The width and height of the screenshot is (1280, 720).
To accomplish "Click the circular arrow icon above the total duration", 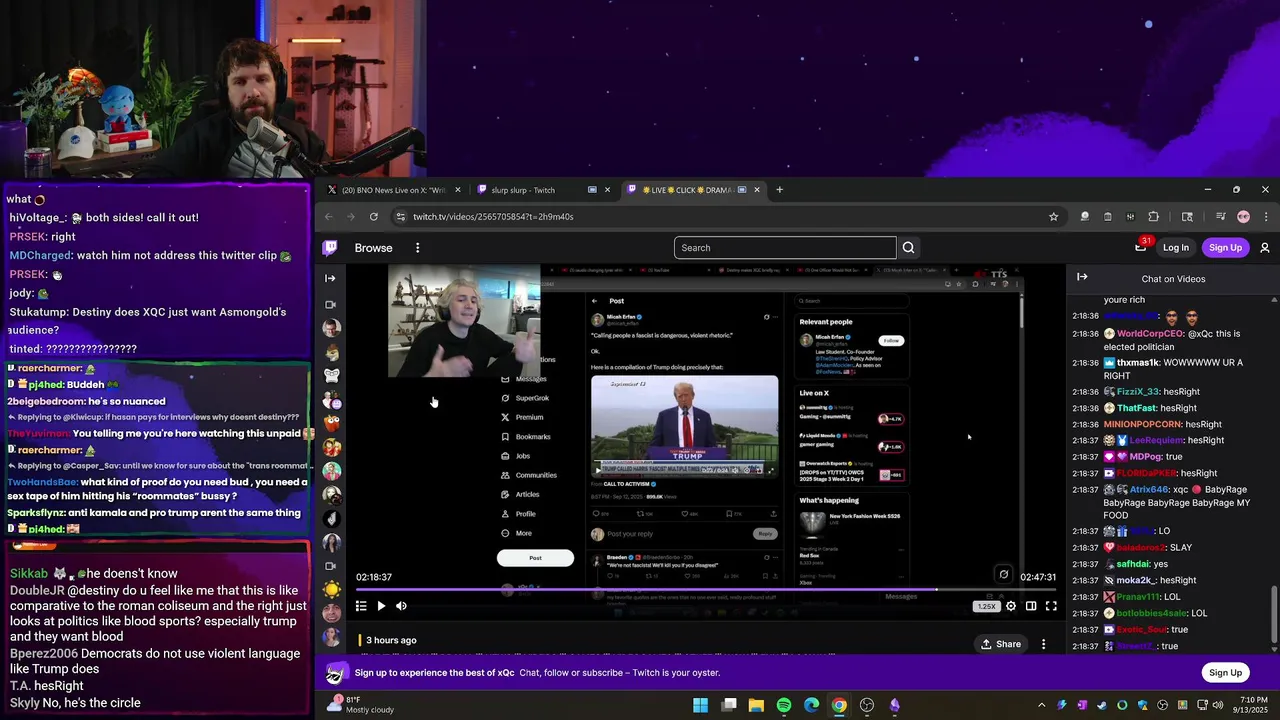I will pos(1004,575).
